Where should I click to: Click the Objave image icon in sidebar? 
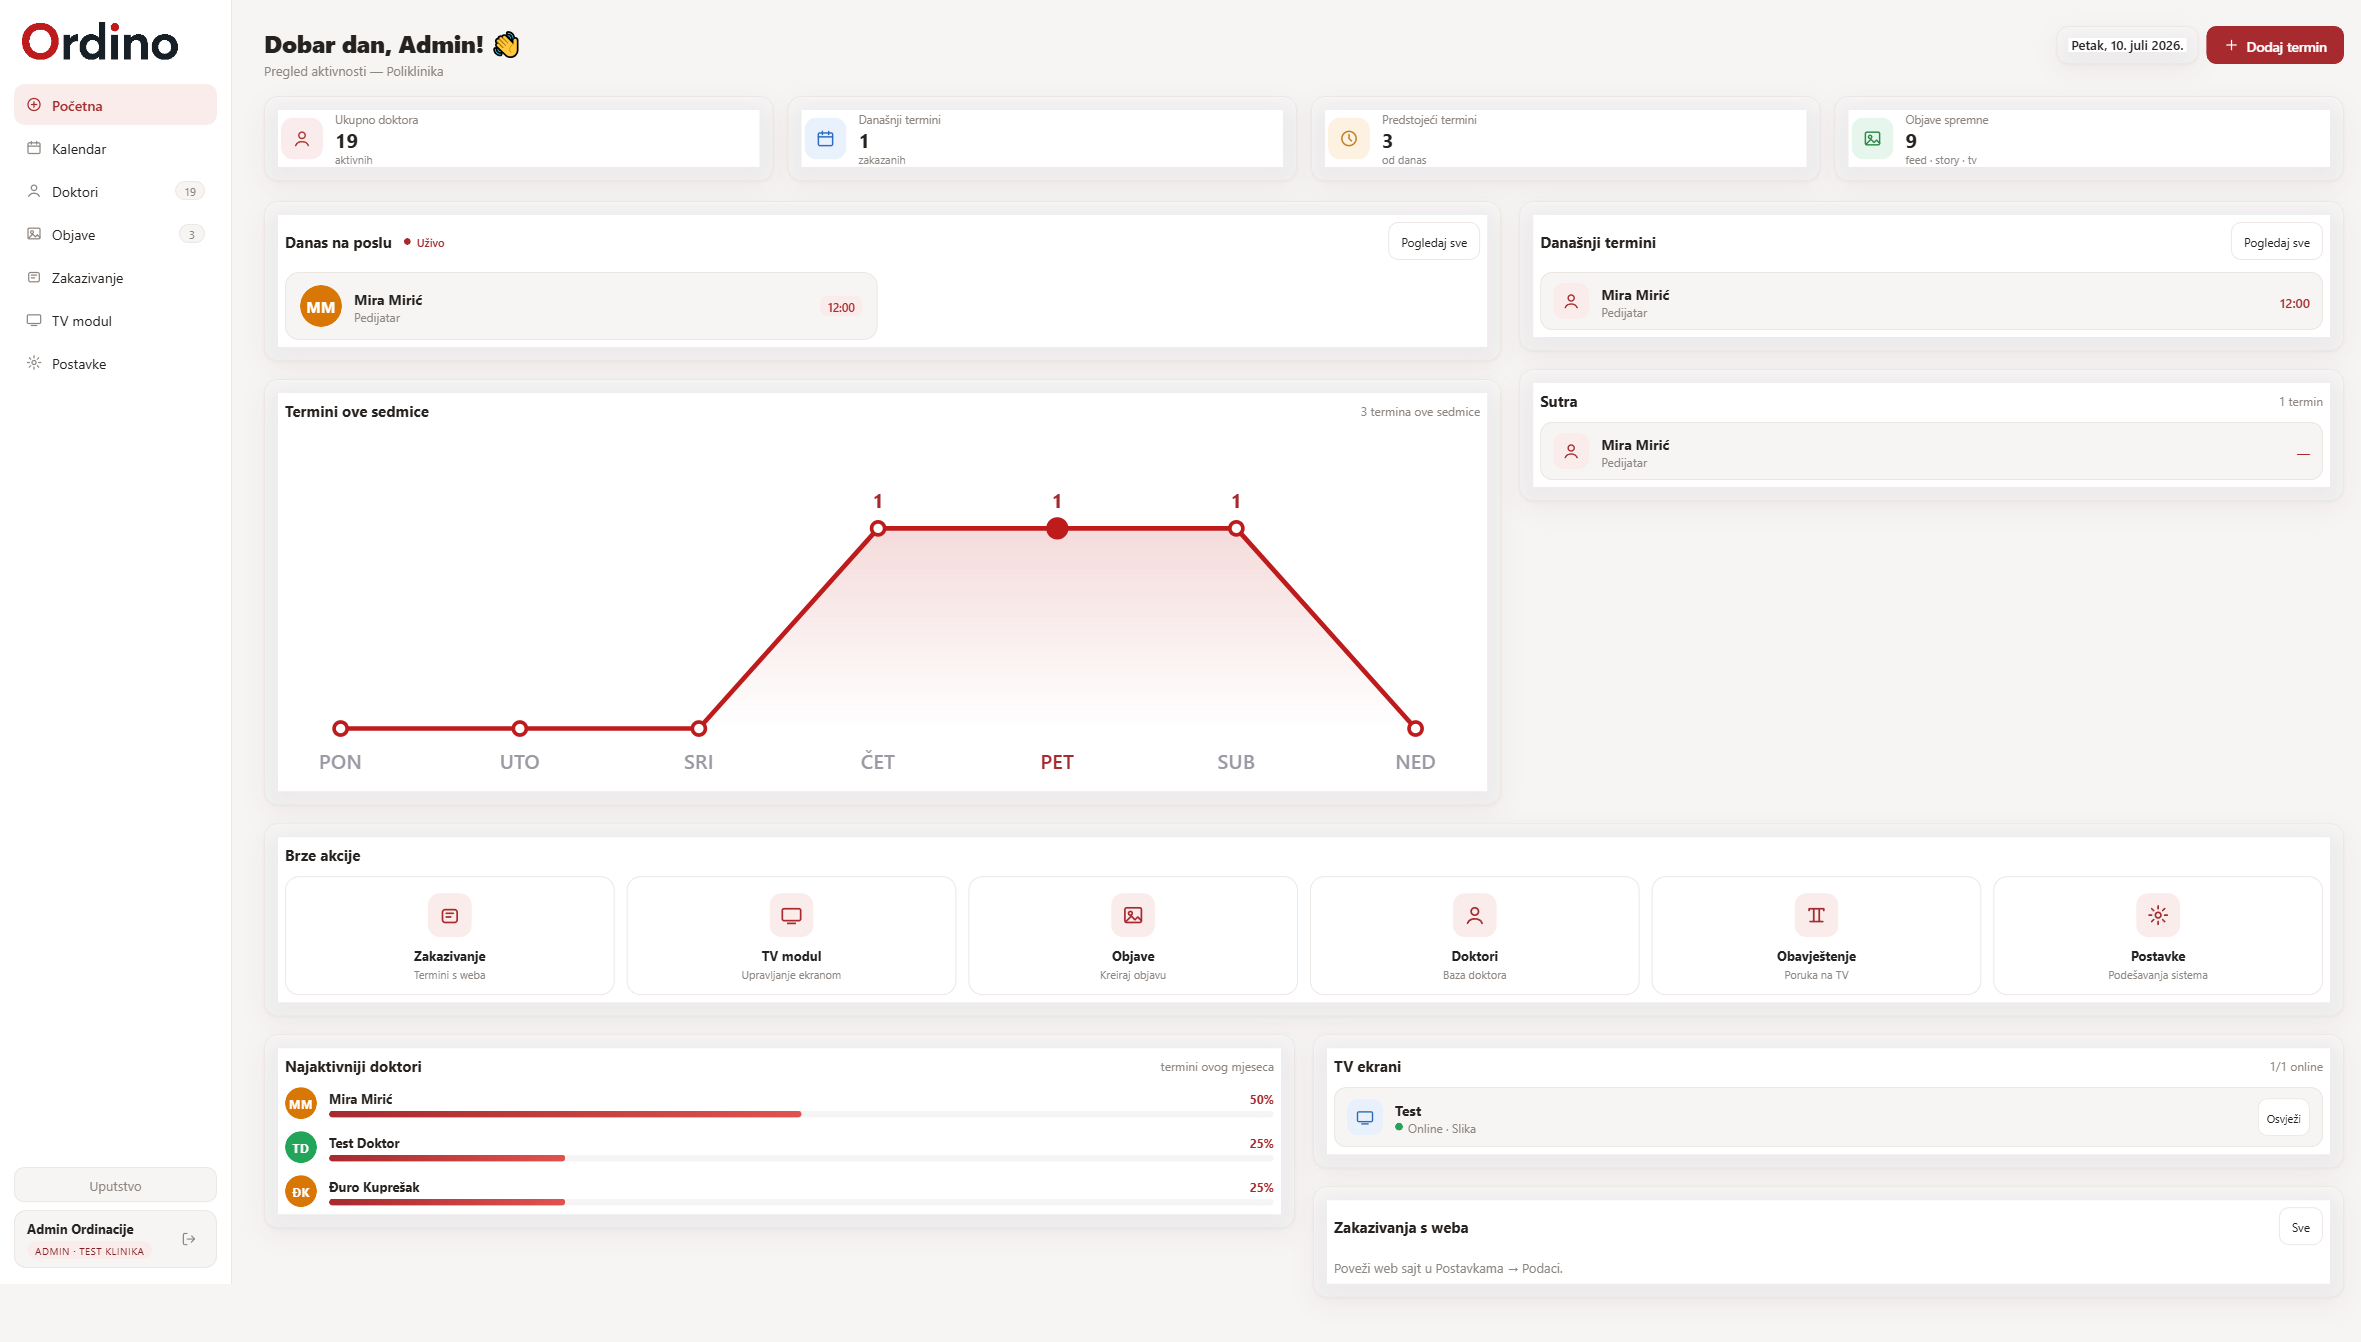tap(34, 234)
